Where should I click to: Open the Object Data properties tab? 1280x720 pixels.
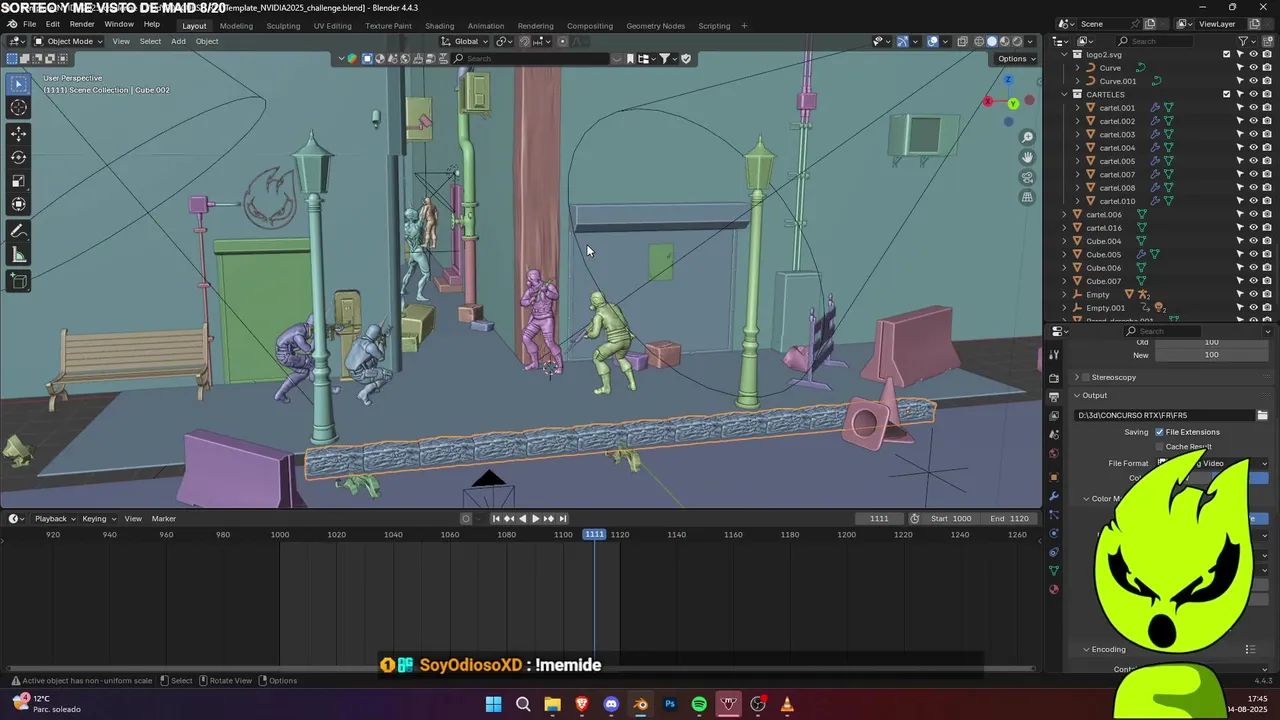point(1054,570)
